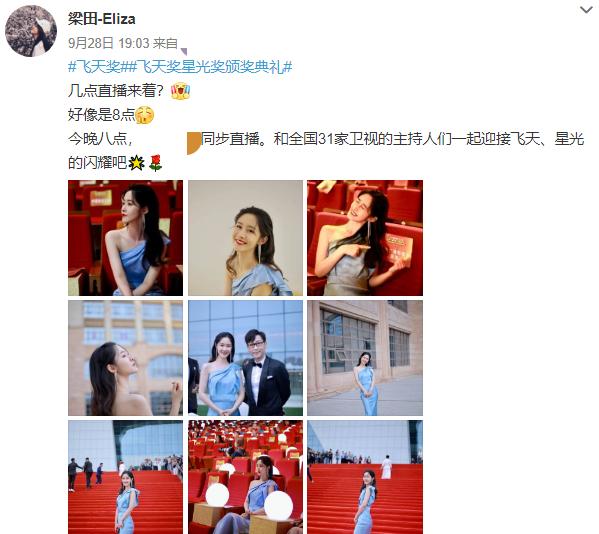Open the photo of woman pointing at seat sign
Viewport: 599px width, 534px height.
point(365,238)
